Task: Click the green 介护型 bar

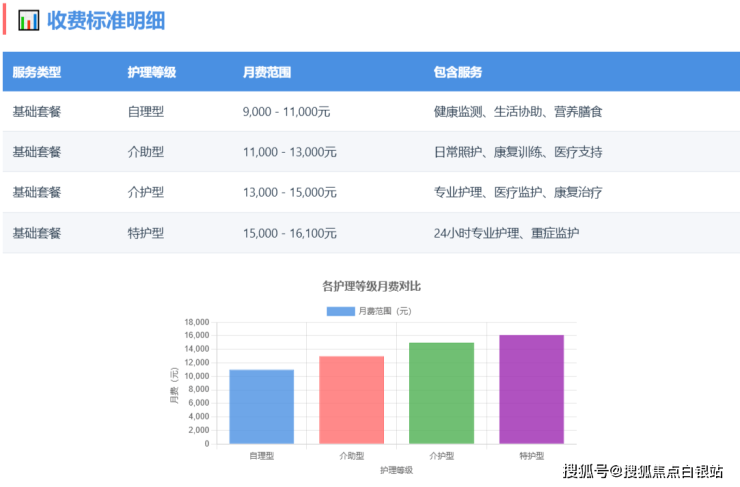Action: (441, 392)
